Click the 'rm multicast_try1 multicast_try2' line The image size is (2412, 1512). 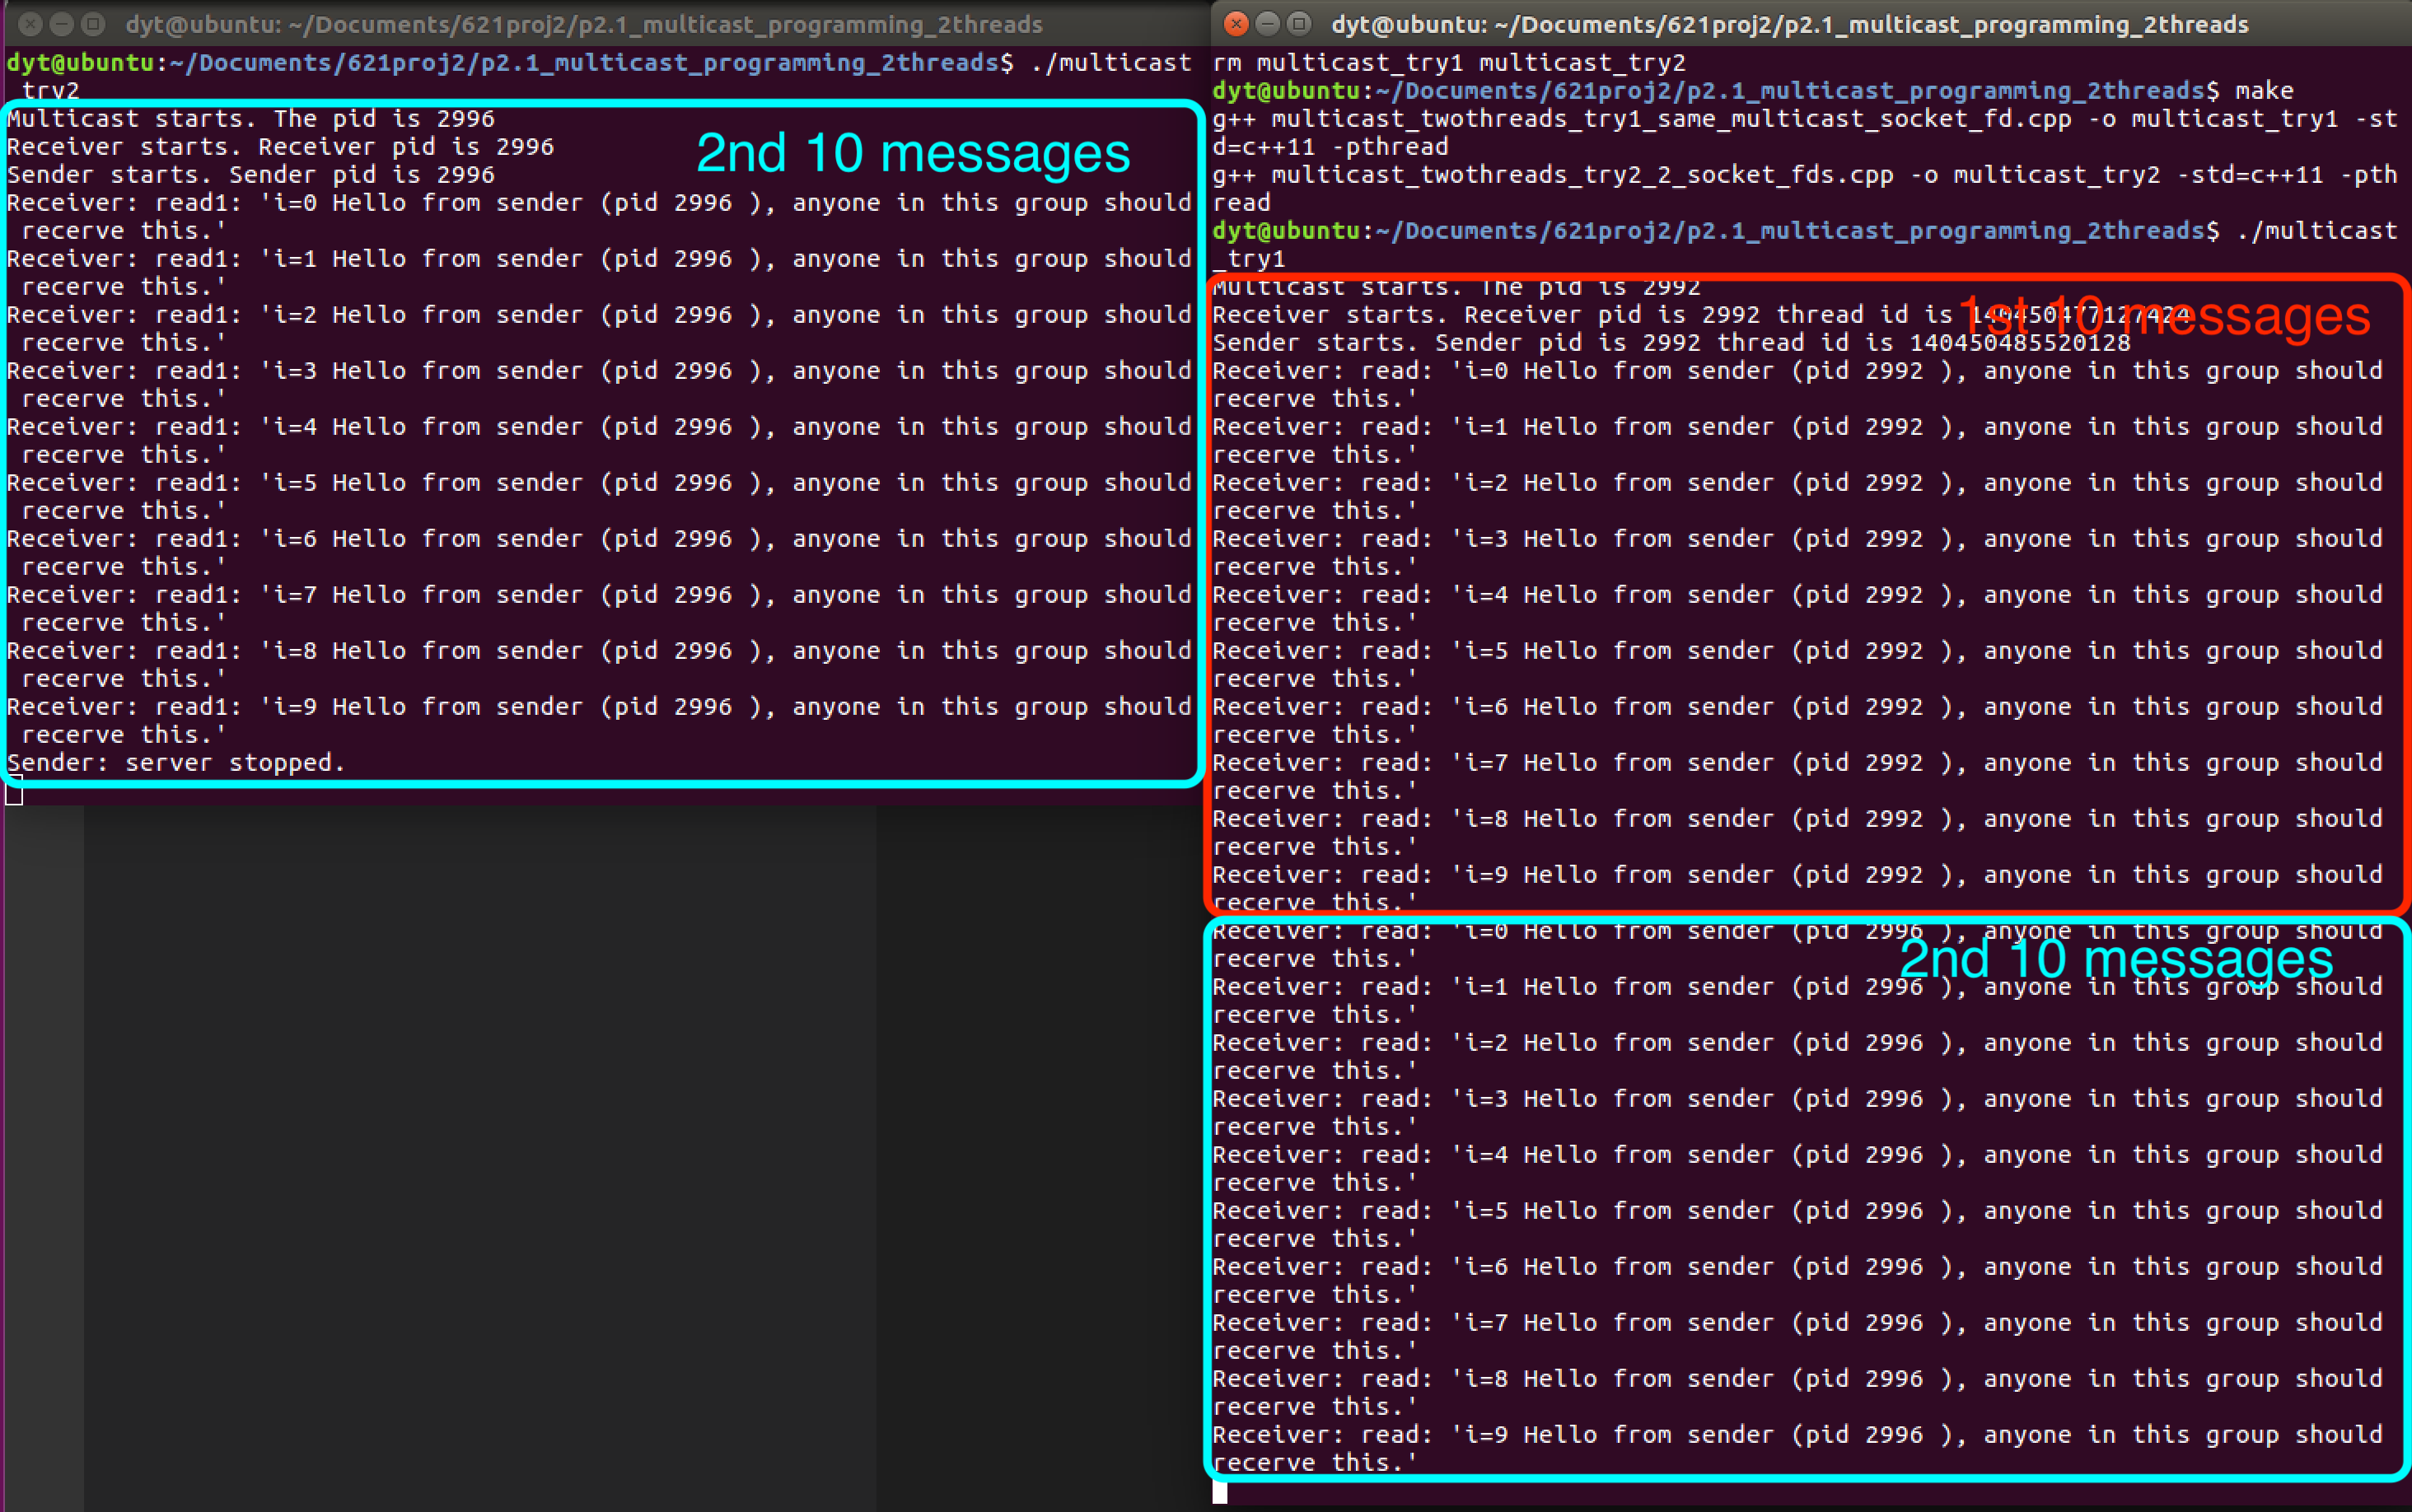point(1448,63)
